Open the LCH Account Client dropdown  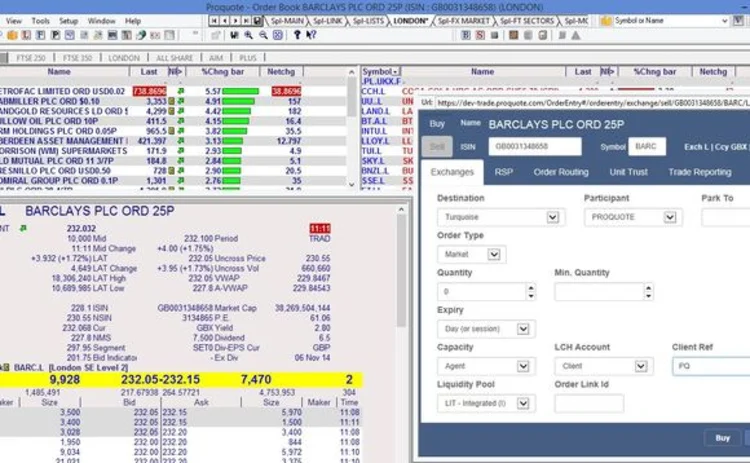pos(641,366)
